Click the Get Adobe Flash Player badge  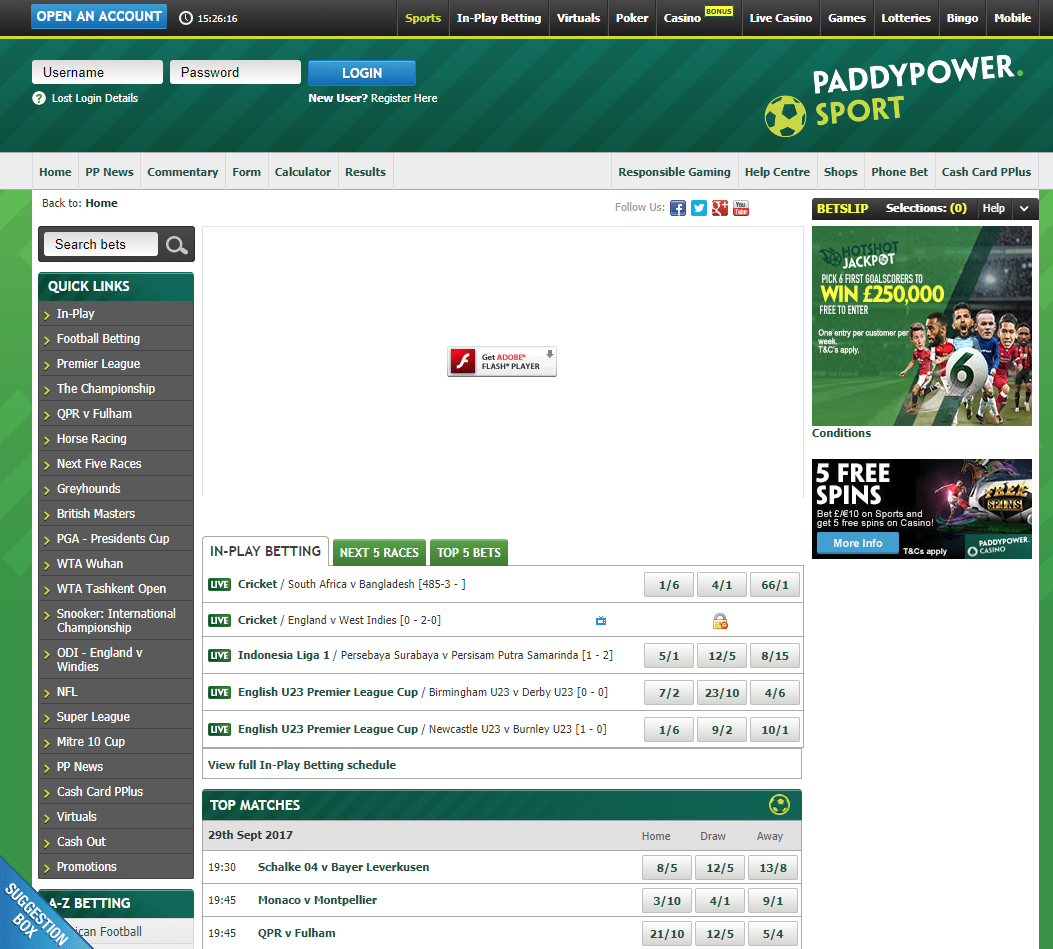pyautogui.click(x=502, y=361)
